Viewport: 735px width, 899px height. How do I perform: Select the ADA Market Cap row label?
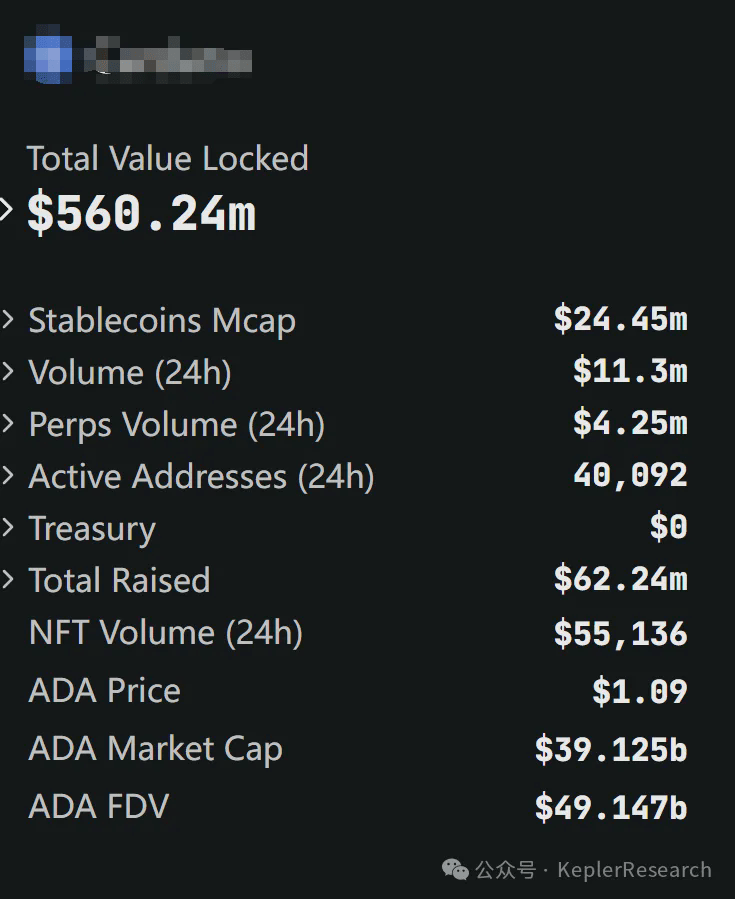155,749
